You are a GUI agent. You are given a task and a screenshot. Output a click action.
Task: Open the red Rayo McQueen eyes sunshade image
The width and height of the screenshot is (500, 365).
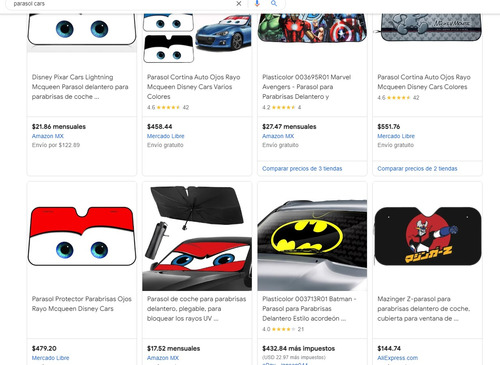click(x=82, y=236)
